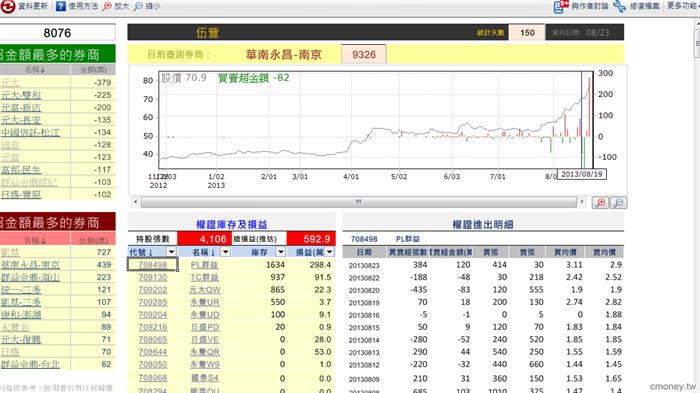Select broker 凱基-三多 in buy list
Viewport: 700px width, 393px height.
pyautogui.click(x=21, y=302)
